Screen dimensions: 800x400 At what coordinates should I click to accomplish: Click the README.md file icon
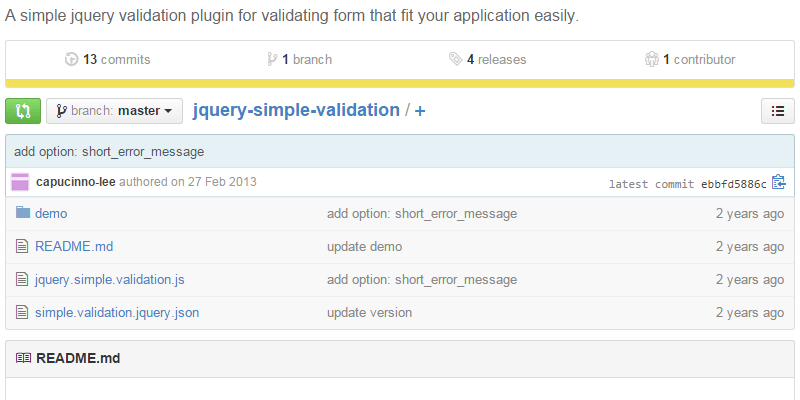click(22, 246)
